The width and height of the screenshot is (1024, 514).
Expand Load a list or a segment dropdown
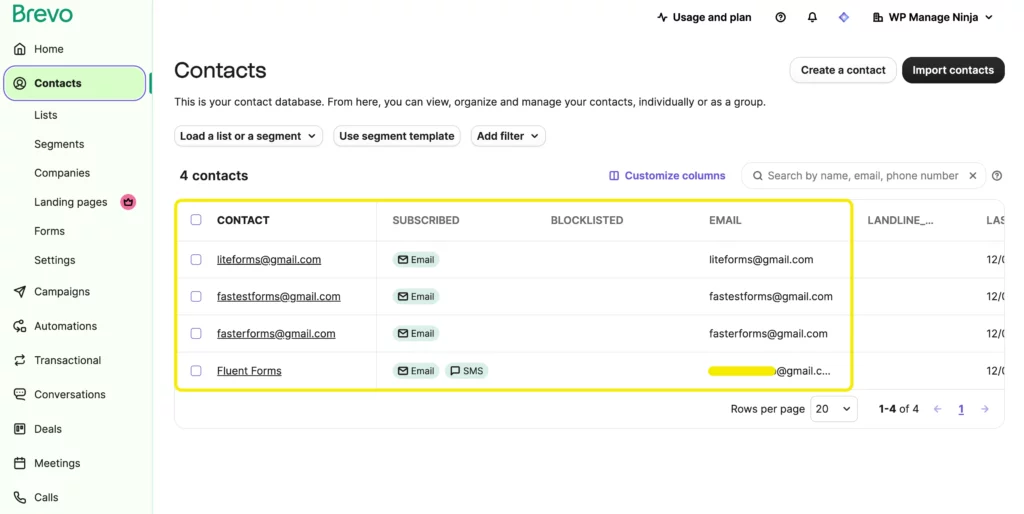click(x=248, y=136)
